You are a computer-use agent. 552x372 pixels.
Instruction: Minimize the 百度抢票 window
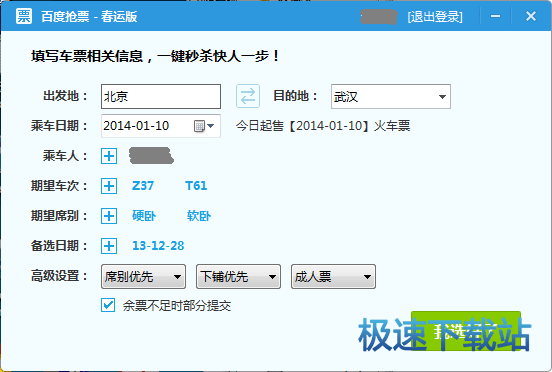496,16
